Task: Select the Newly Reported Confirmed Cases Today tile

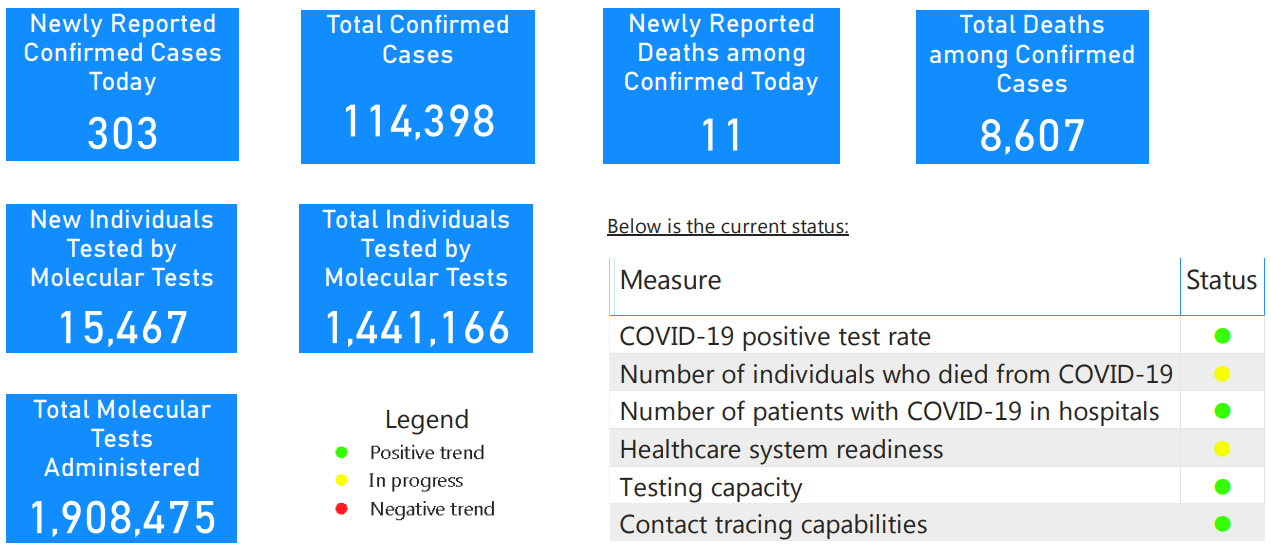Action: point(122,85)
